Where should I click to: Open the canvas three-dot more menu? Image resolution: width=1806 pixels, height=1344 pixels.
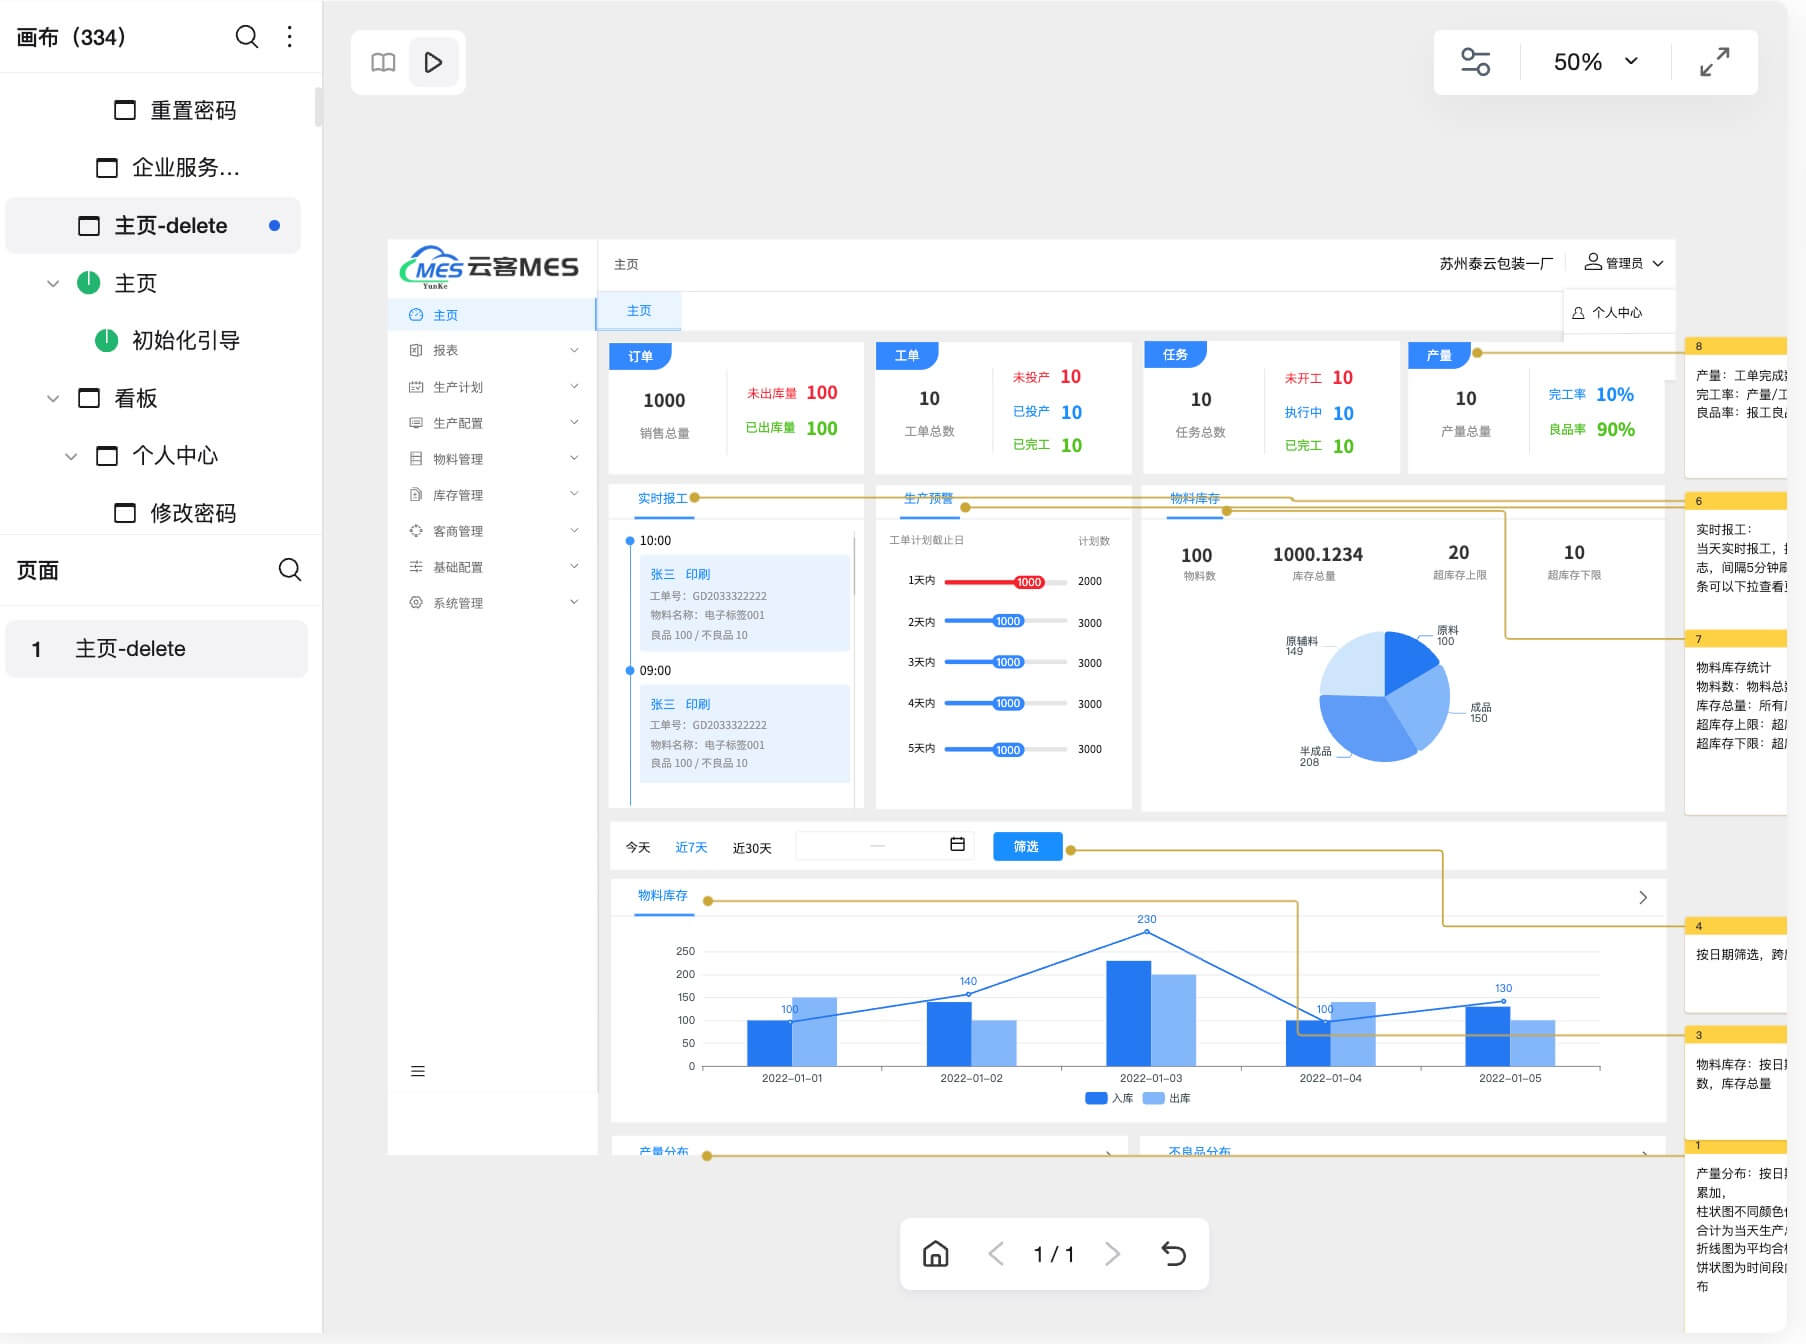click(290, 37)
